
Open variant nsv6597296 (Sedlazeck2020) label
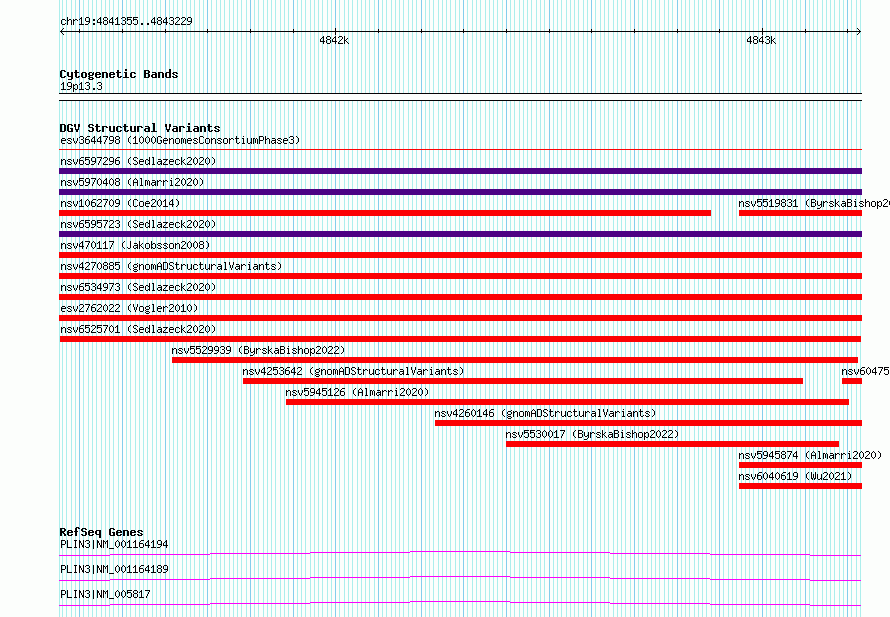138,161
